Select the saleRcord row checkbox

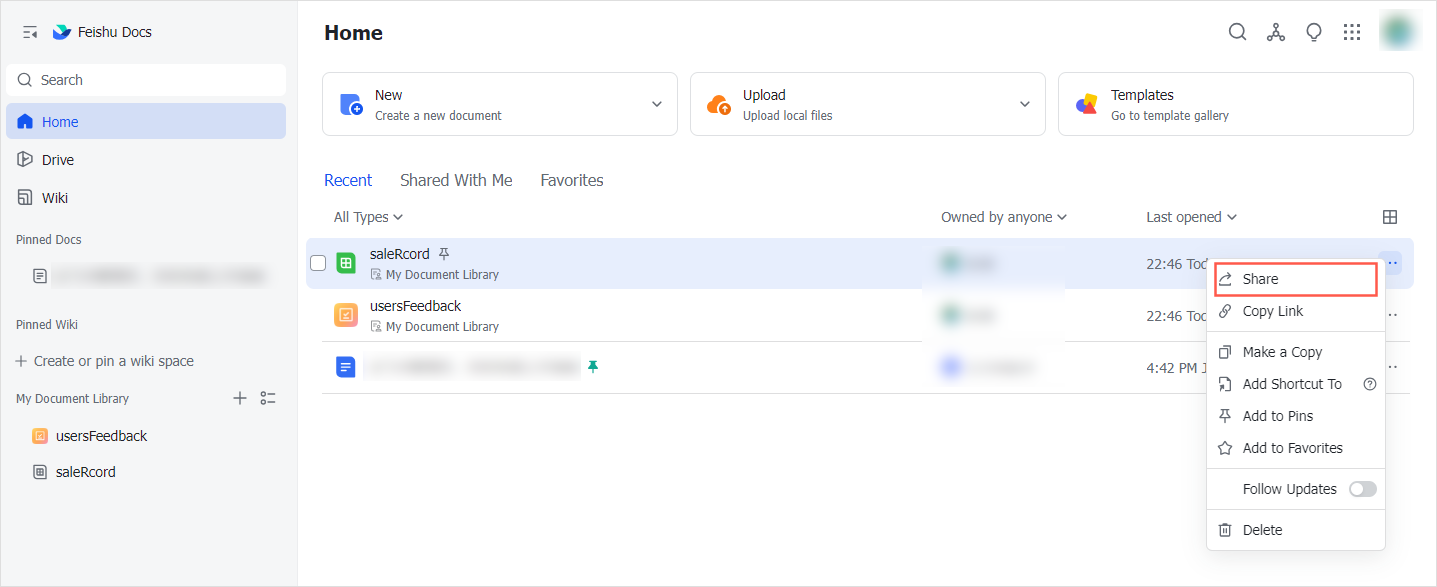coord(318,263)
